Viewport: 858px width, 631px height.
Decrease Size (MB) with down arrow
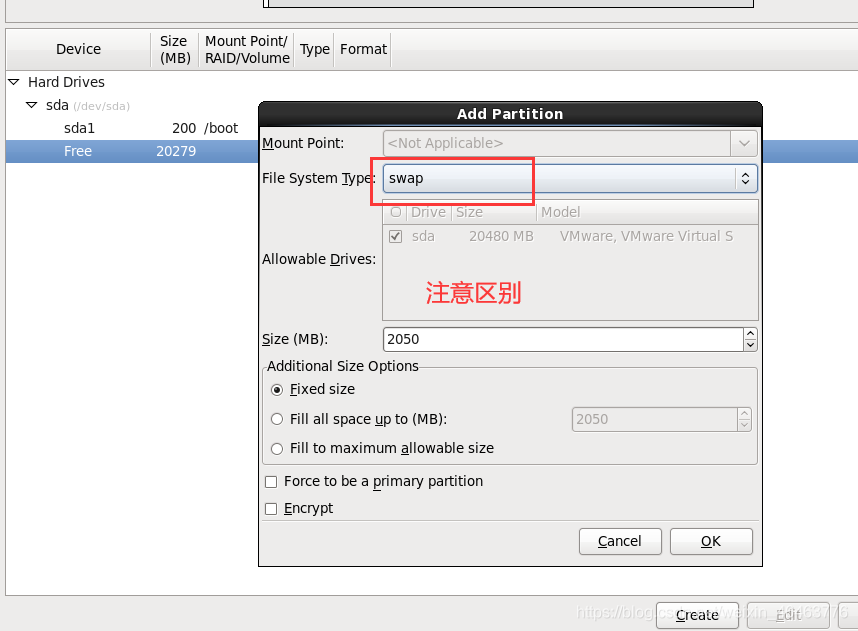pos(750,345)
